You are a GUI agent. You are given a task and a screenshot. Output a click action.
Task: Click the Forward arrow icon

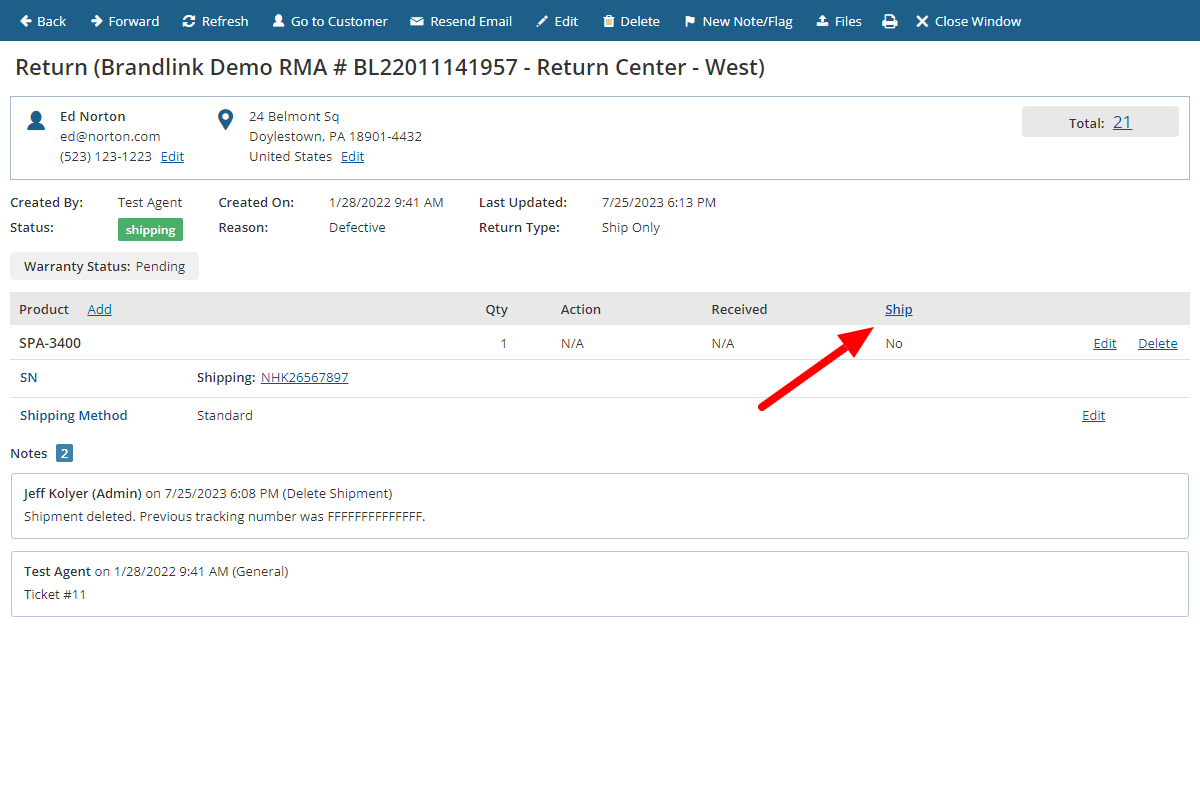pos(95,20)
